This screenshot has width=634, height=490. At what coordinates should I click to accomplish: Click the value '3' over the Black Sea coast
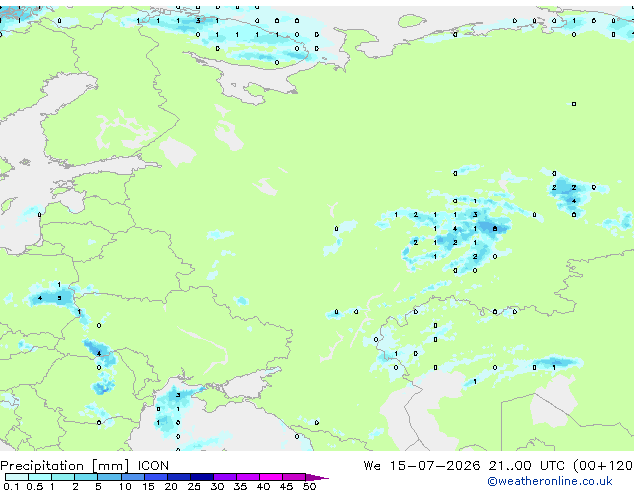(x=178, y=395)
